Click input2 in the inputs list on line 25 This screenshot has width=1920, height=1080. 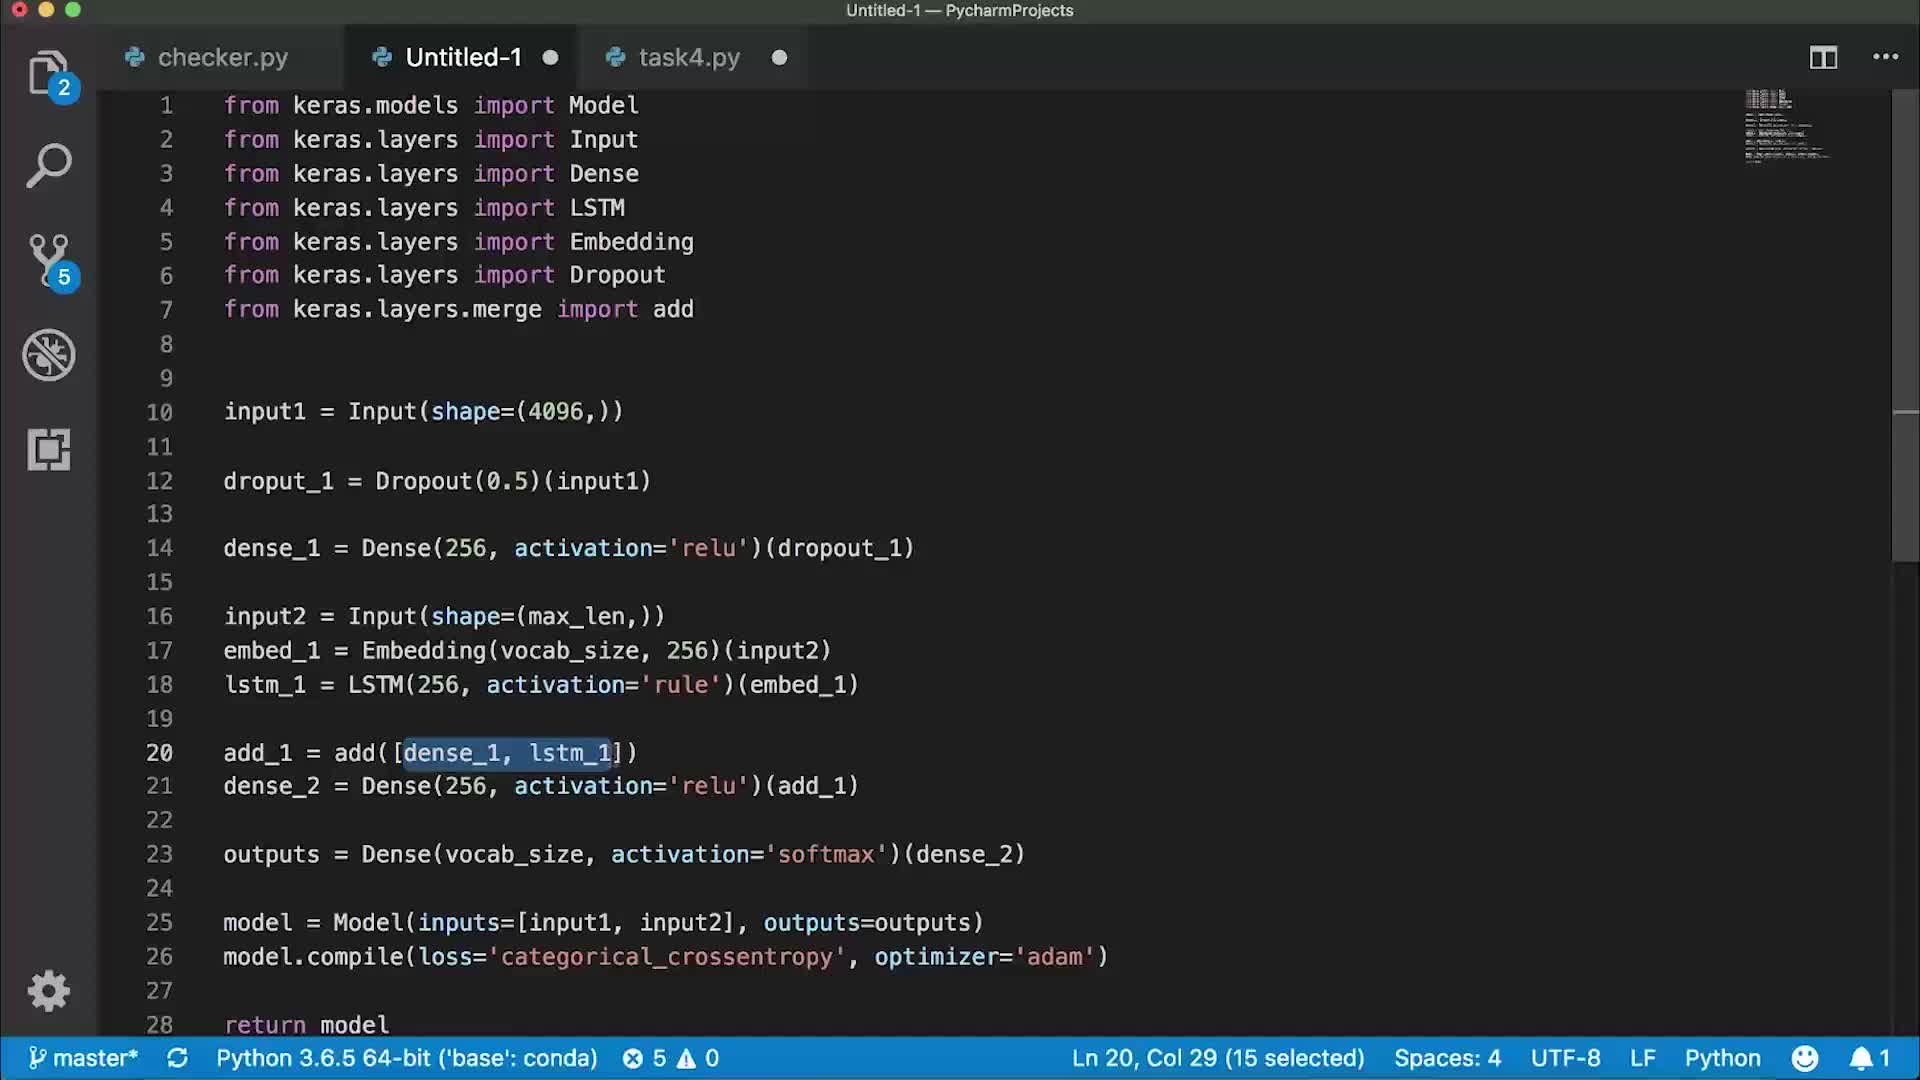pos(680,922)
